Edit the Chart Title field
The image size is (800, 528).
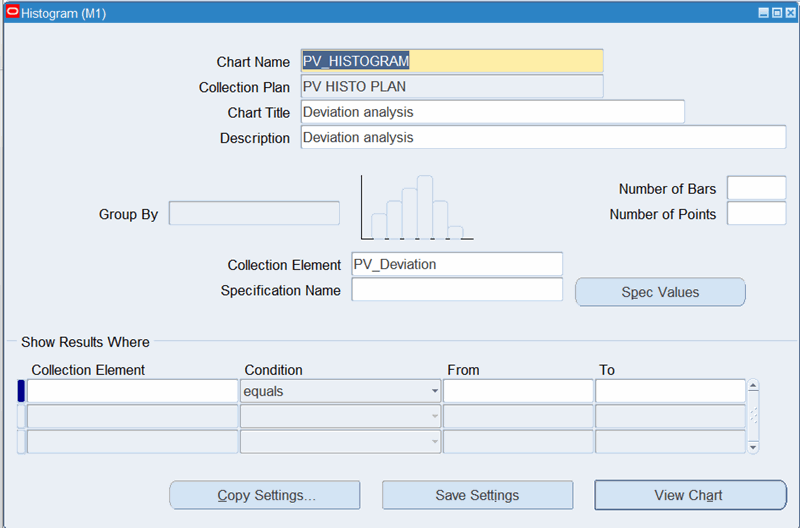[492, 112]
